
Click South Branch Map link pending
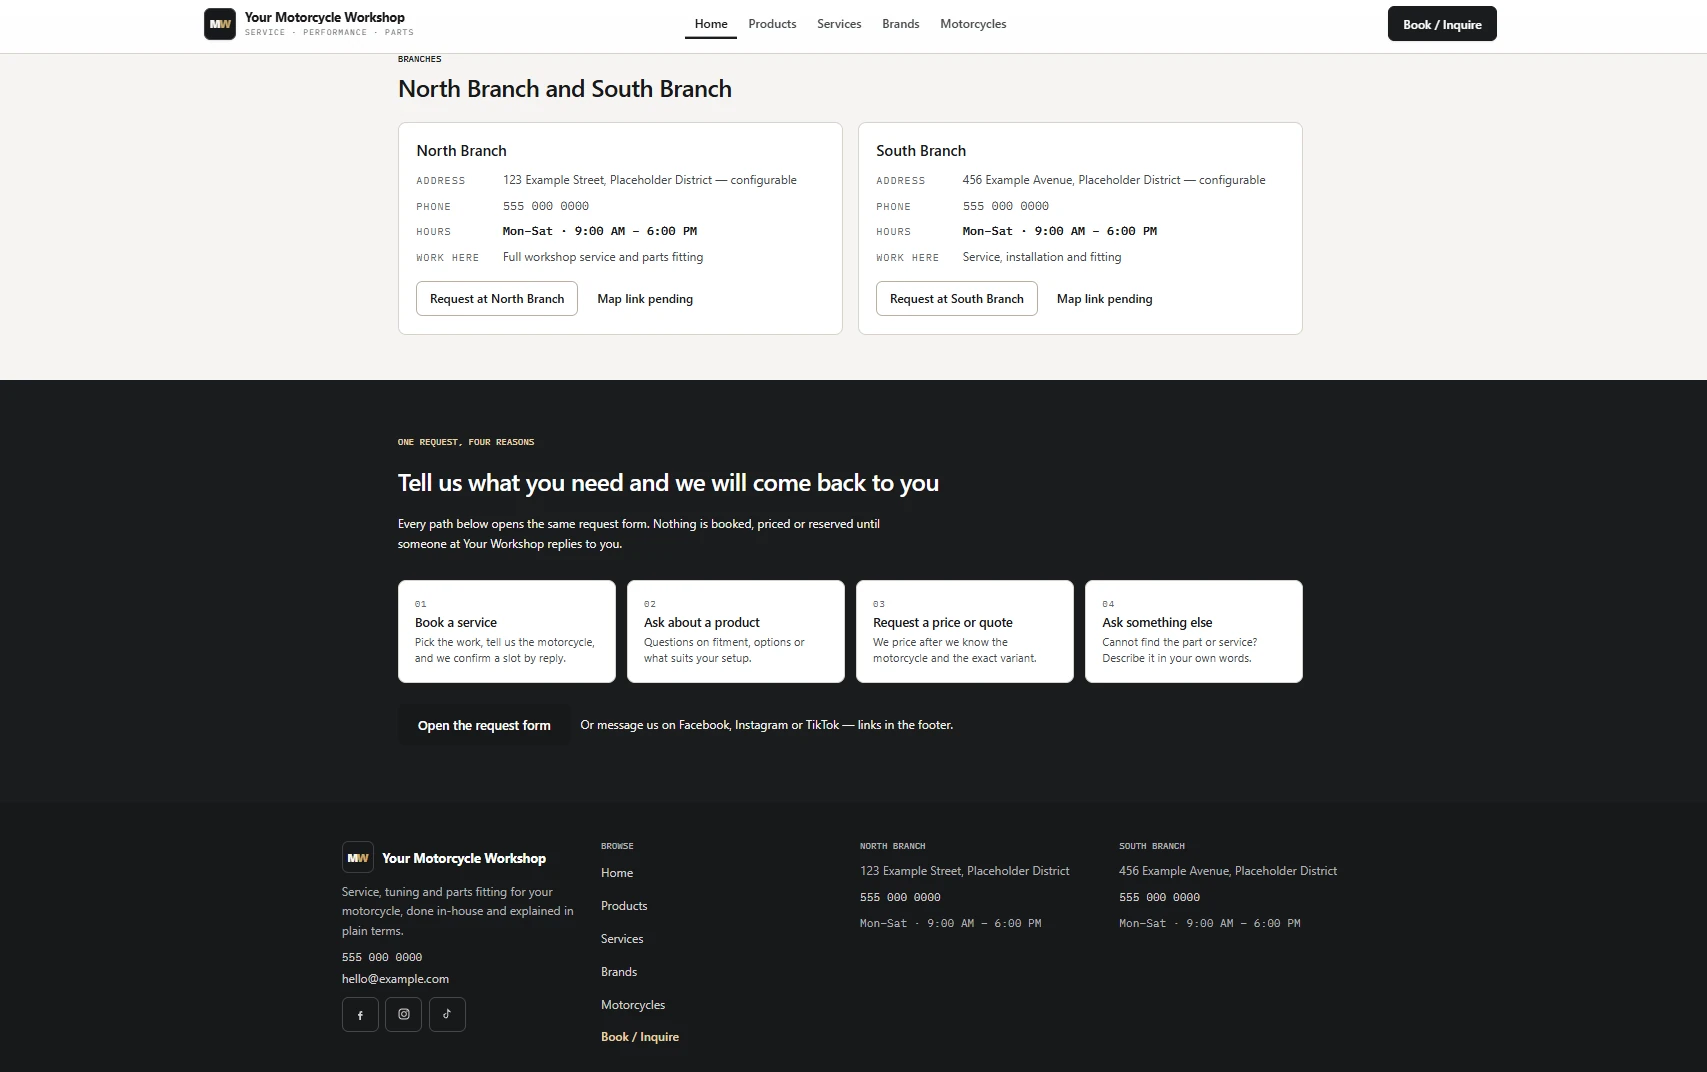(1105, 299)
